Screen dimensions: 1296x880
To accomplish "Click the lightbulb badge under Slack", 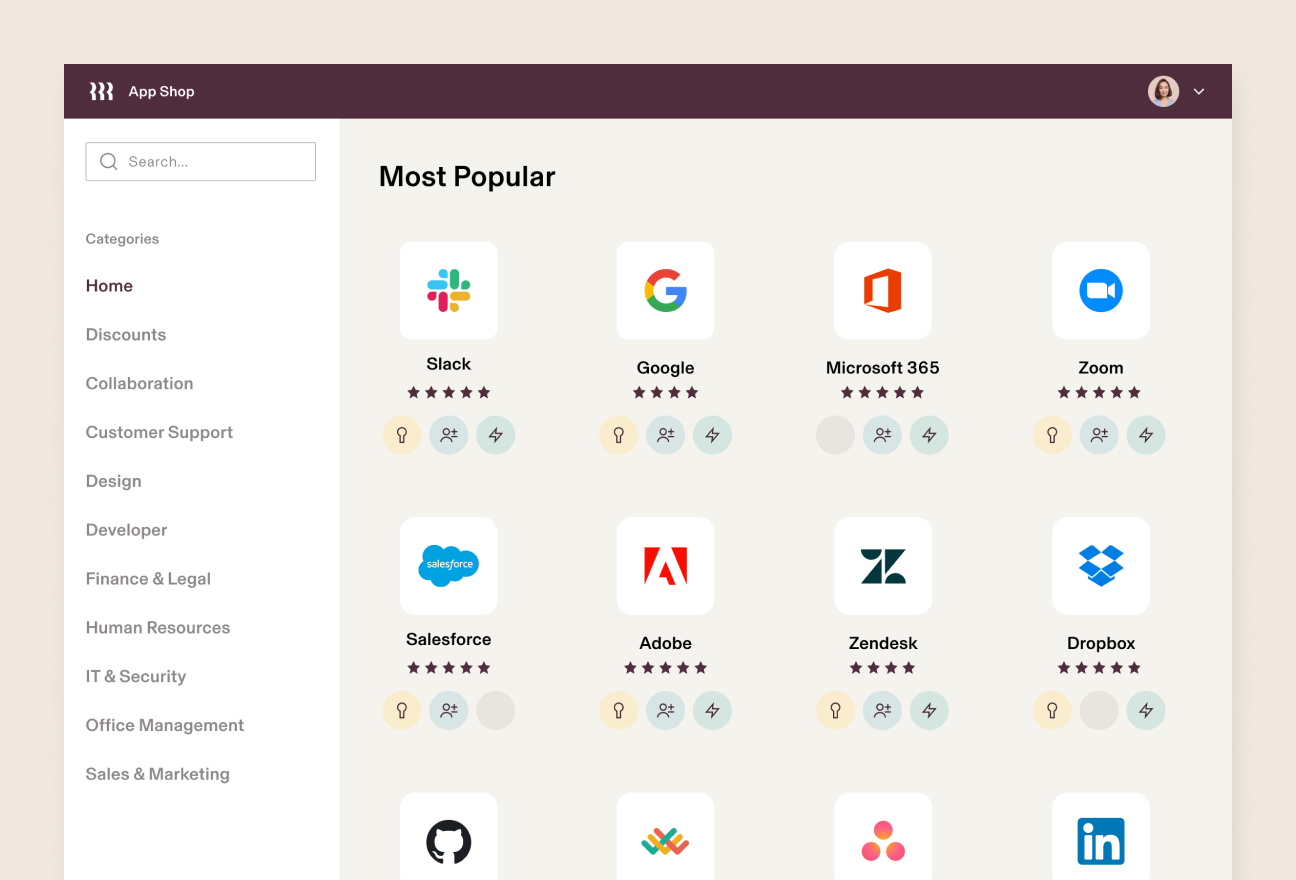I will point(402,435).
